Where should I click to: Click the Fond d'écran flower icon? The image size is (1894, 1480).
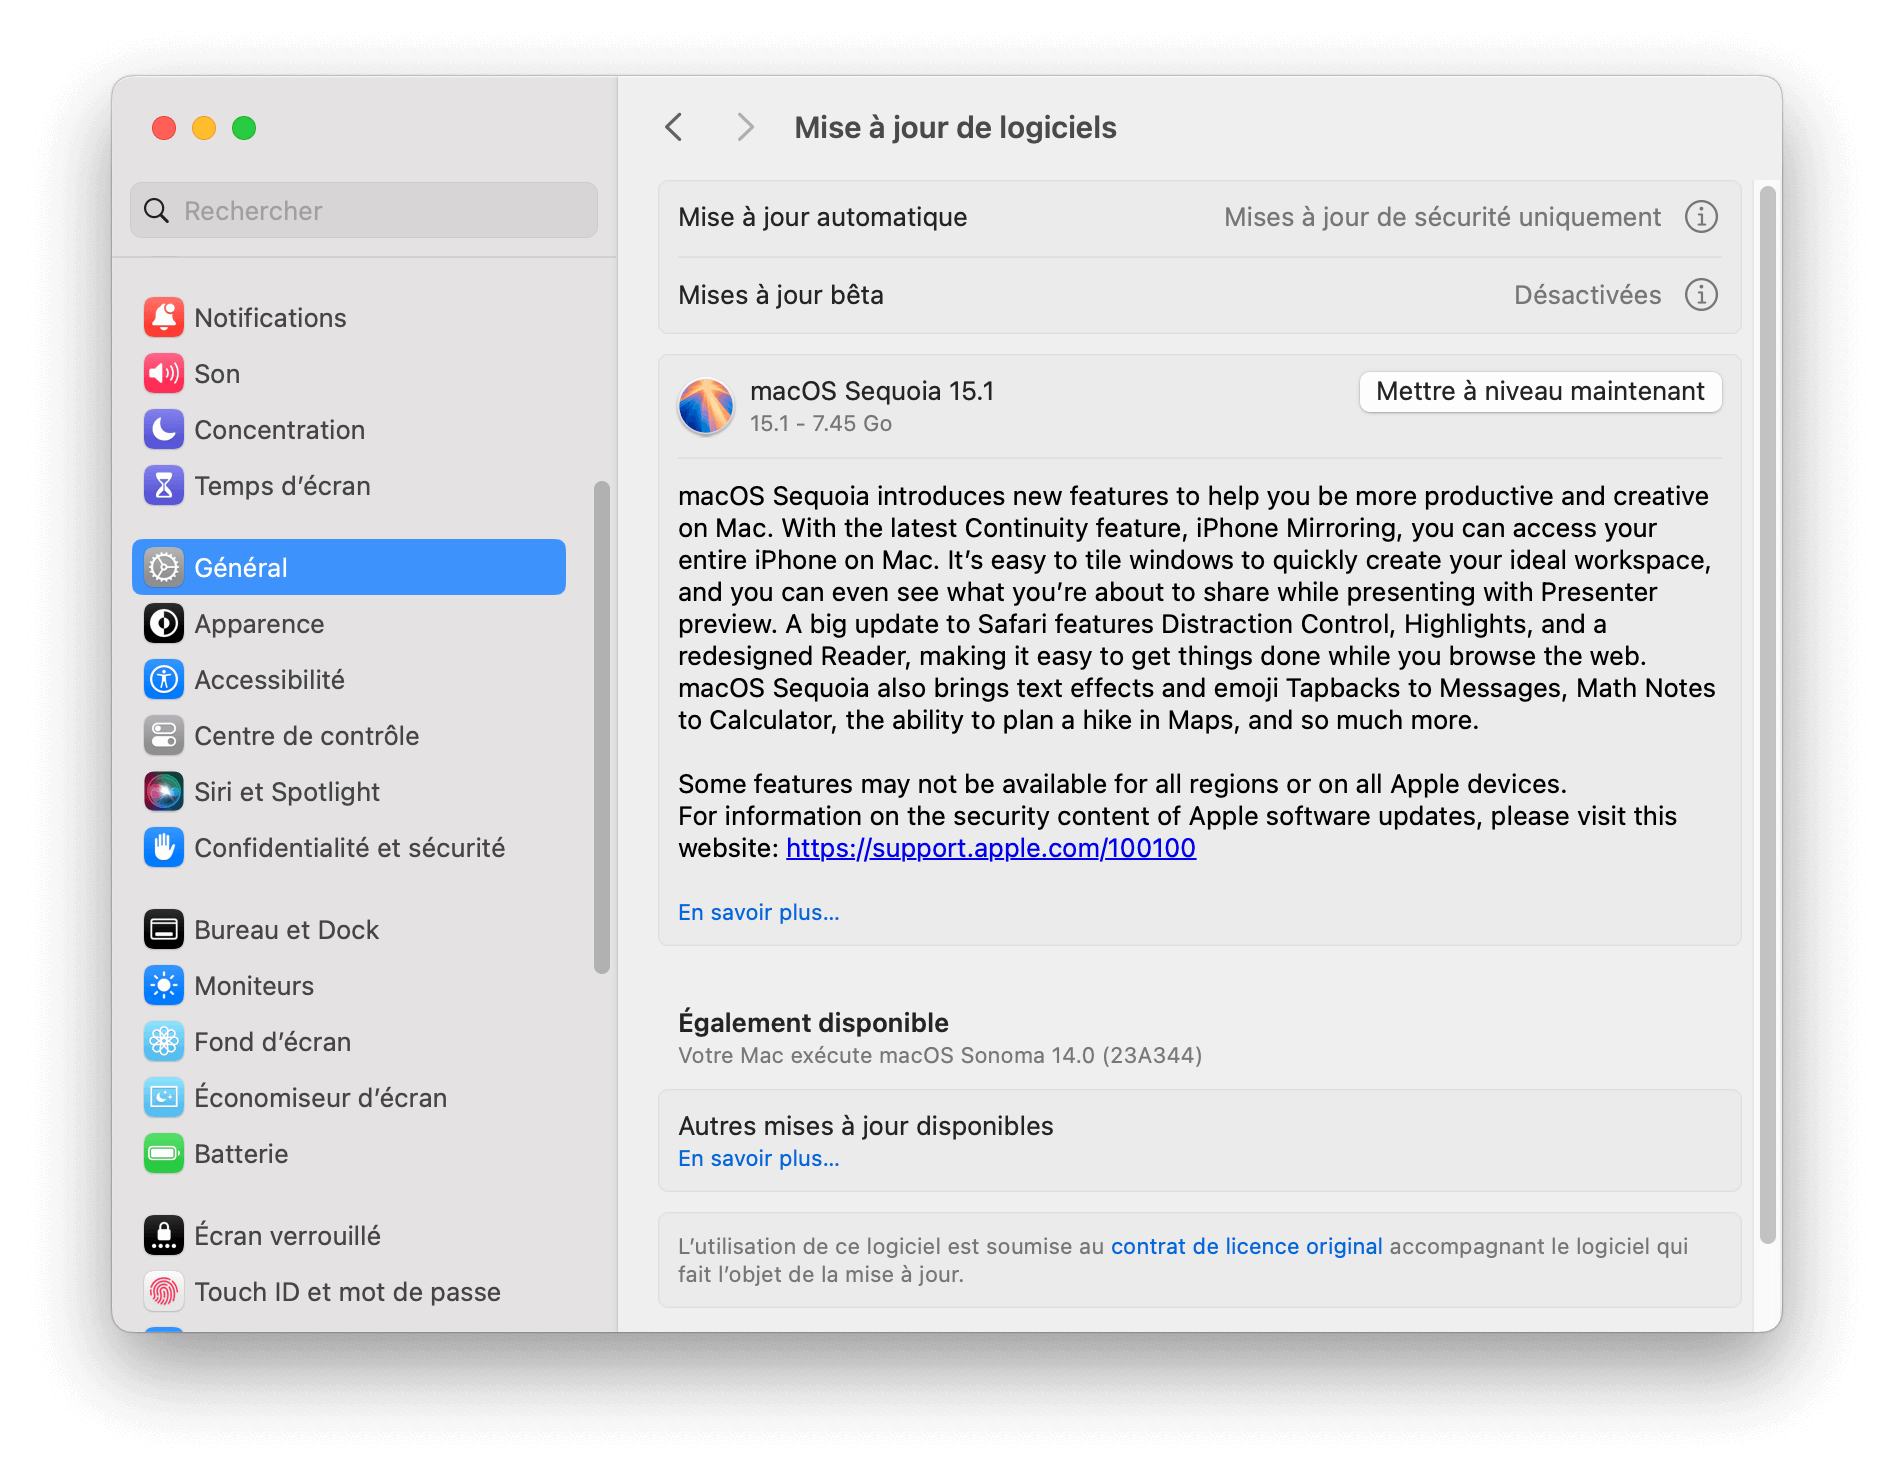pos(164,1041)
